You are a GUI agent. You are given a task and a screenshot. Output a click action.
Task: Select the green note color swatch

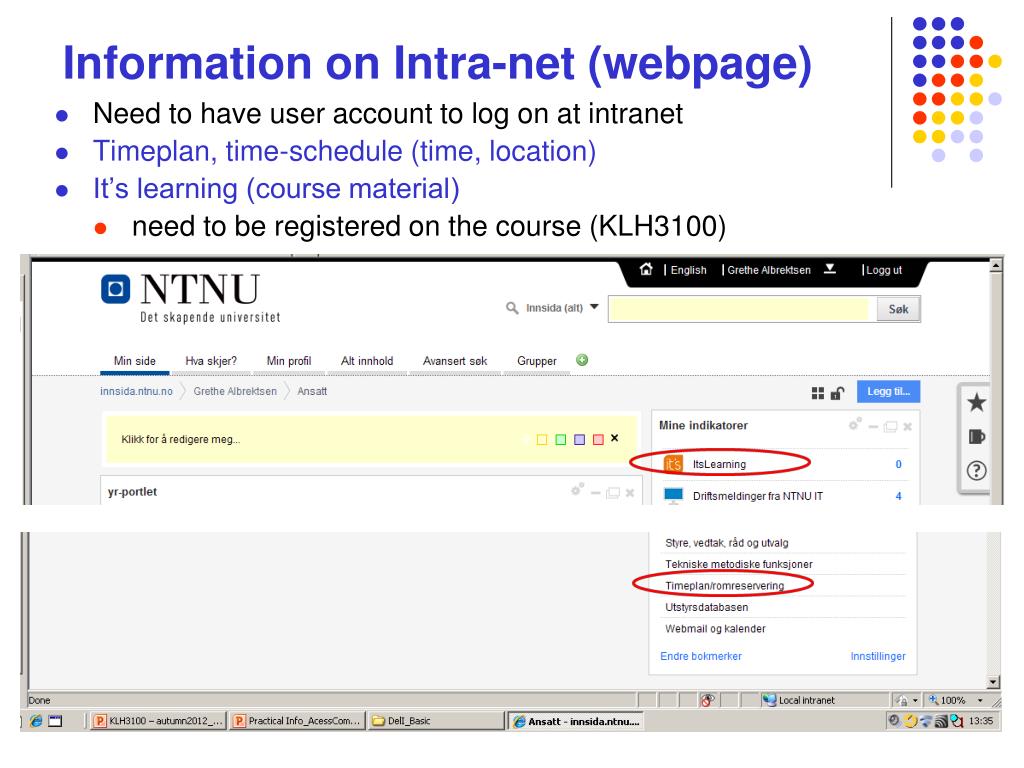pos(560,440)
